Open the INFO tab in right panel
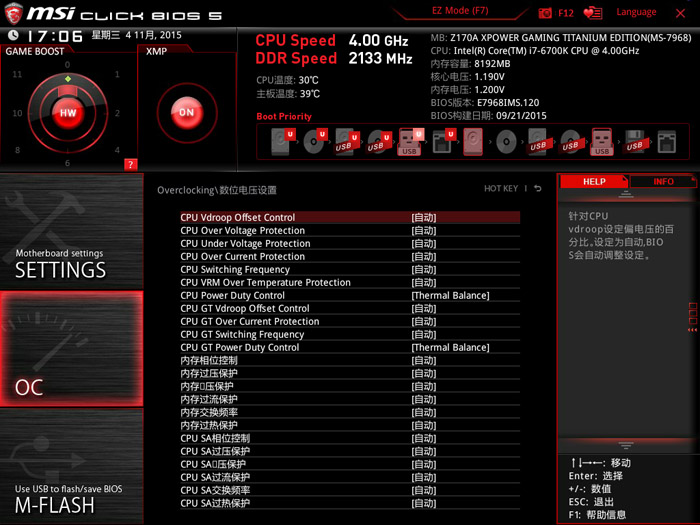Image resolution: width=700 pixels, height=525 pixels. click(x=663, y=182)
